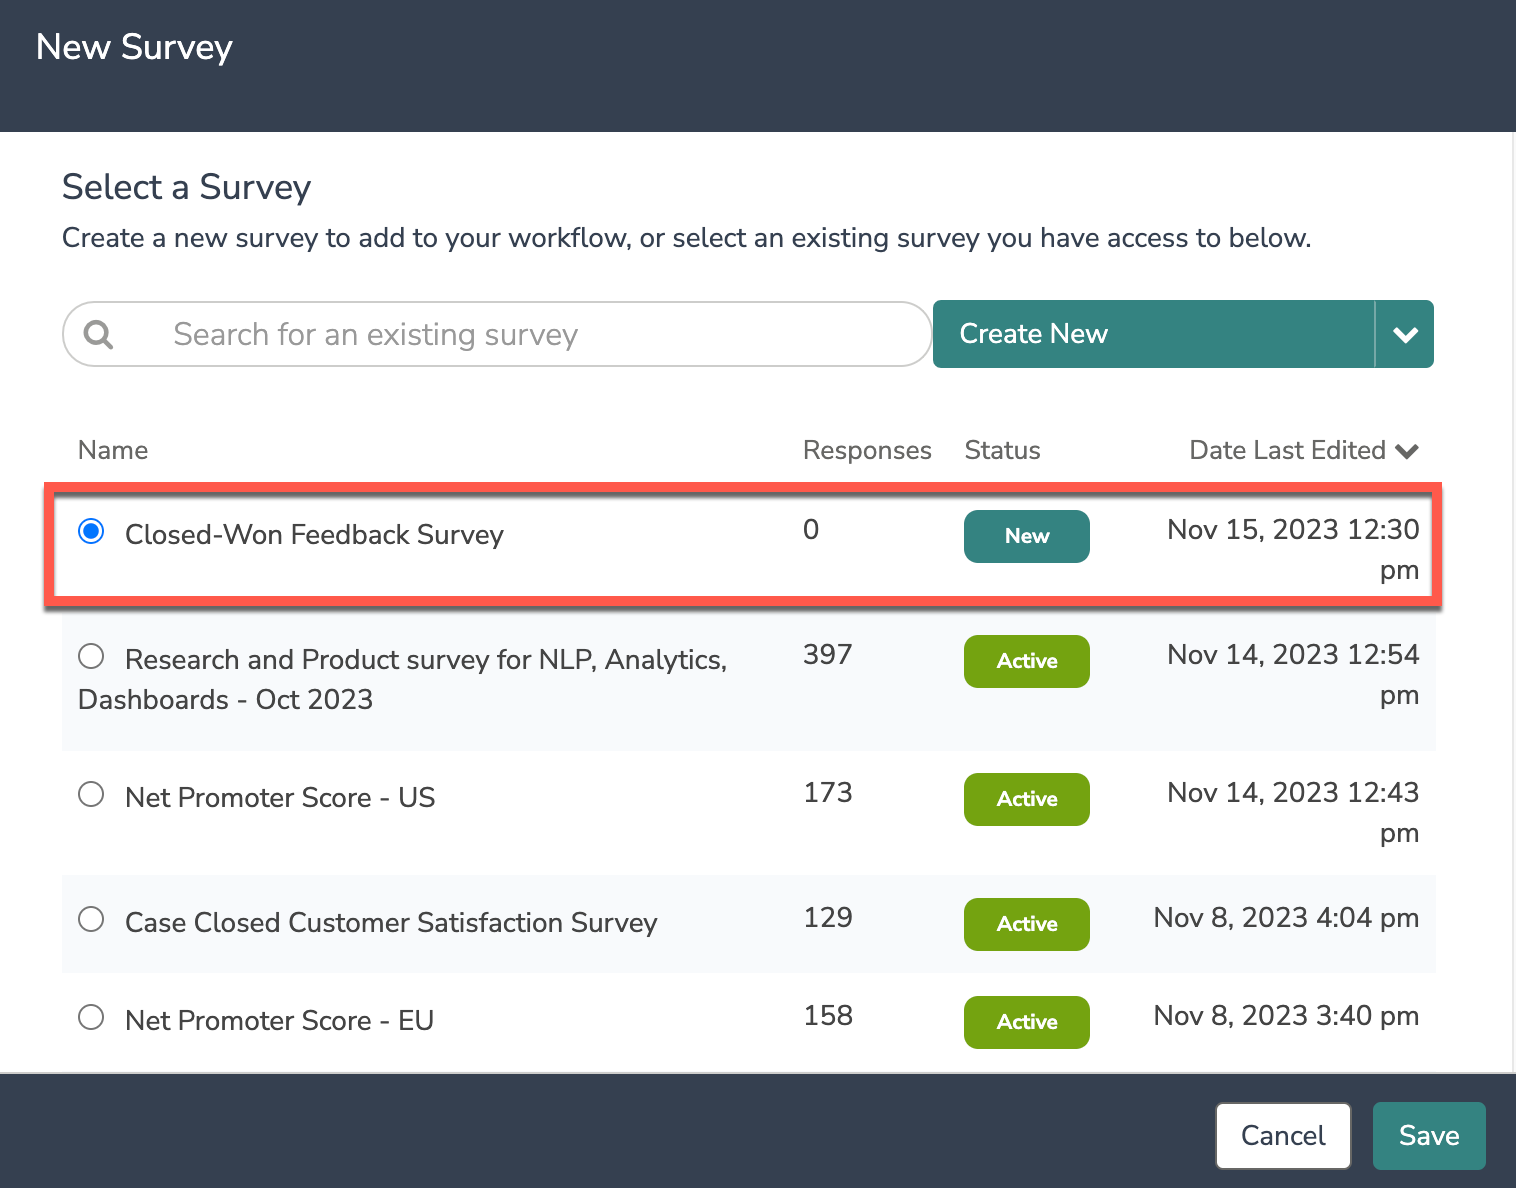Click the New status badge
Image resolution: width=1516 pixels, height=1188 pixels.
(x=1026, y=536)
